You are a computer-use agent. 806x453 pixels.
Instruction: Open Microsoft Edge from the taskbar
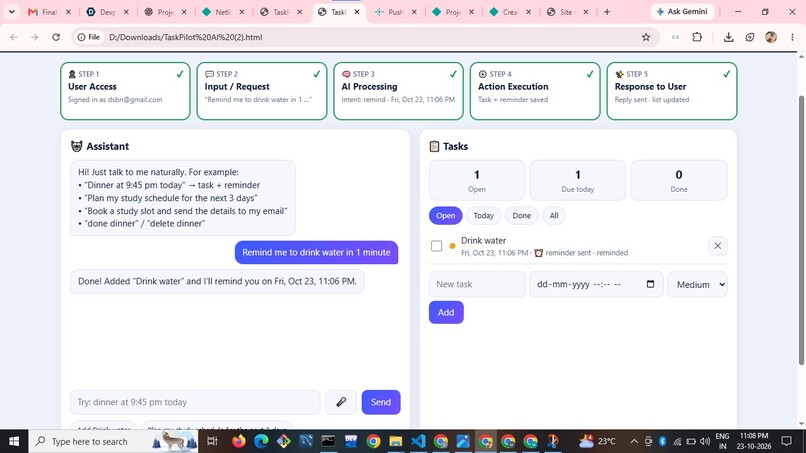[261, 441]
